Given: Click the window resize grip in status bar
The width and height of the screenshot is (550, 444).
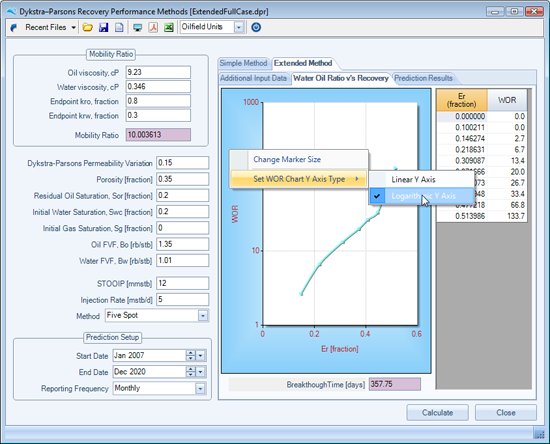Looking at the screenshot, I should [539, 434].
